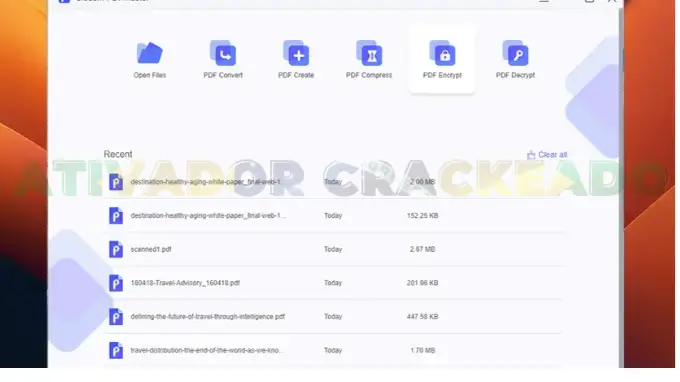Clear all recent files

[x=547, y=155]
